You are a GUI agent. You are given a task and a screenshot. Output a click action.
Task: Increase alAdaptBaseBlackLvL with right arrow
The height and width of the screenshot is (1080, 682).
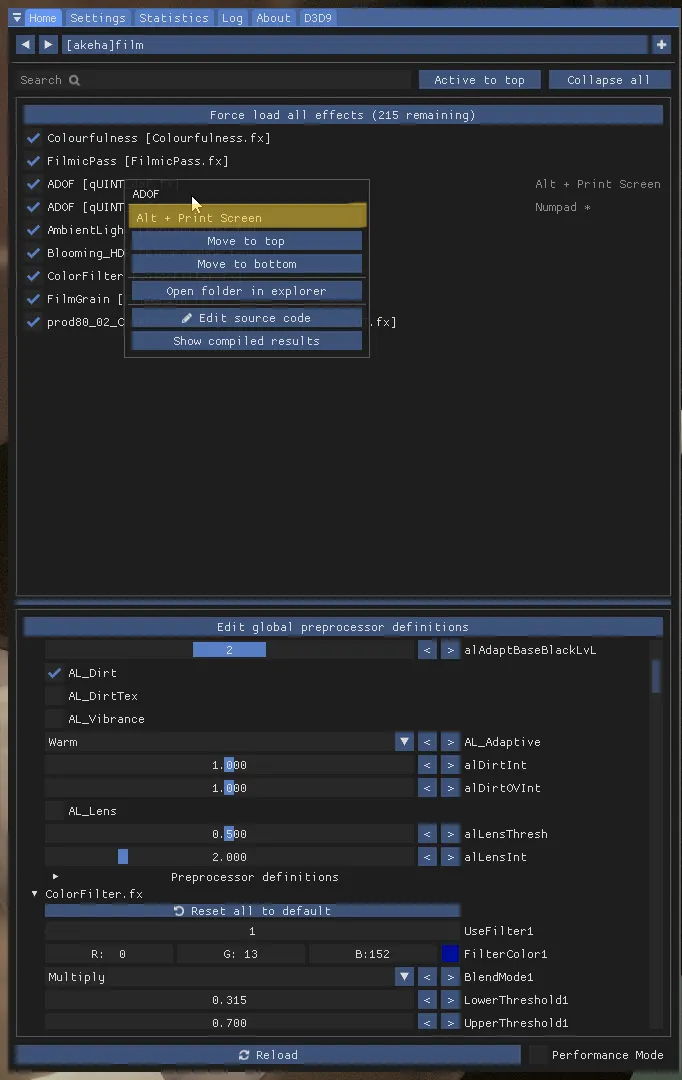tap(450, 650)
